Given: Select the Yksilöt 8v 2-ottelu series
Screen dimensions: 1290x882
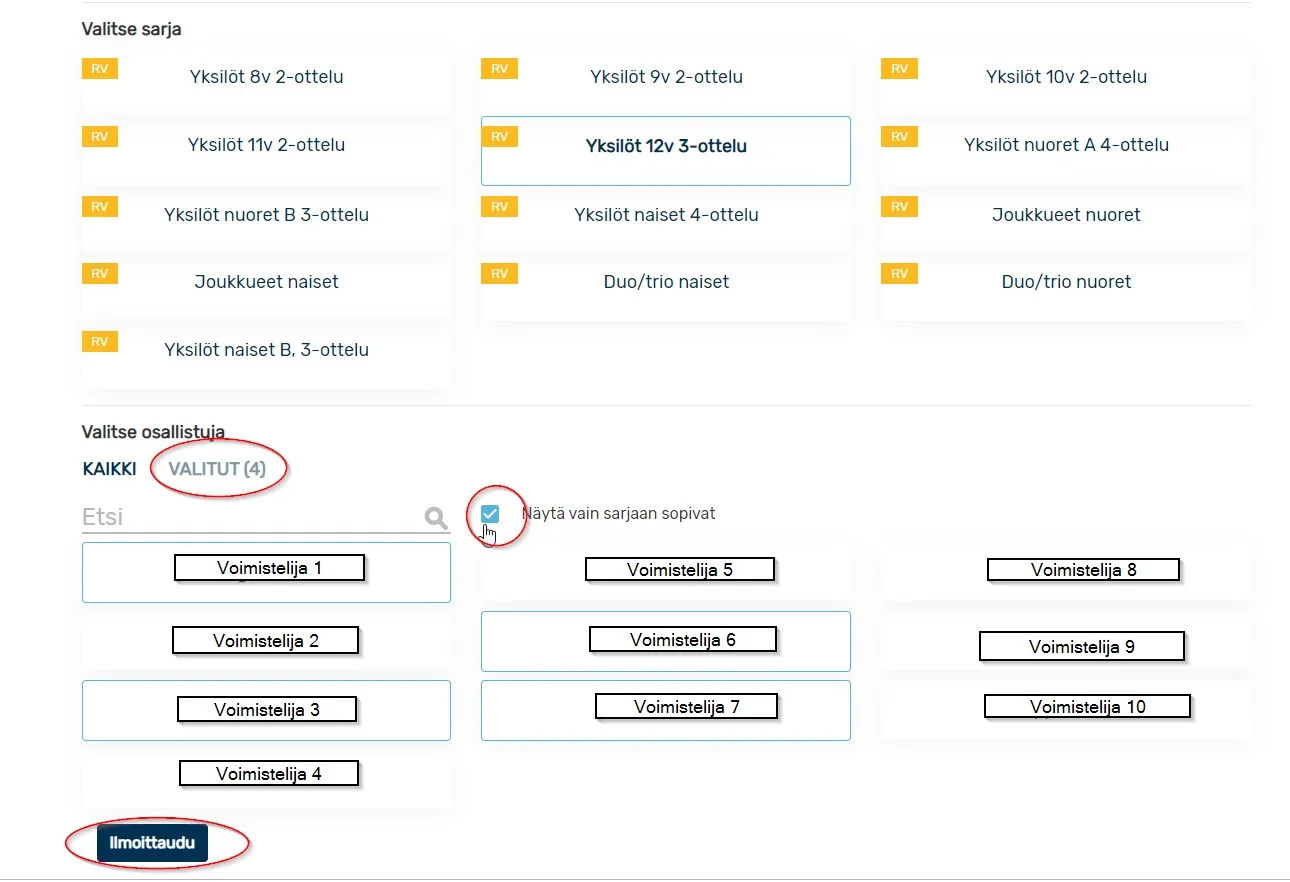Looking at the screenshot, I should pos(266,82).
